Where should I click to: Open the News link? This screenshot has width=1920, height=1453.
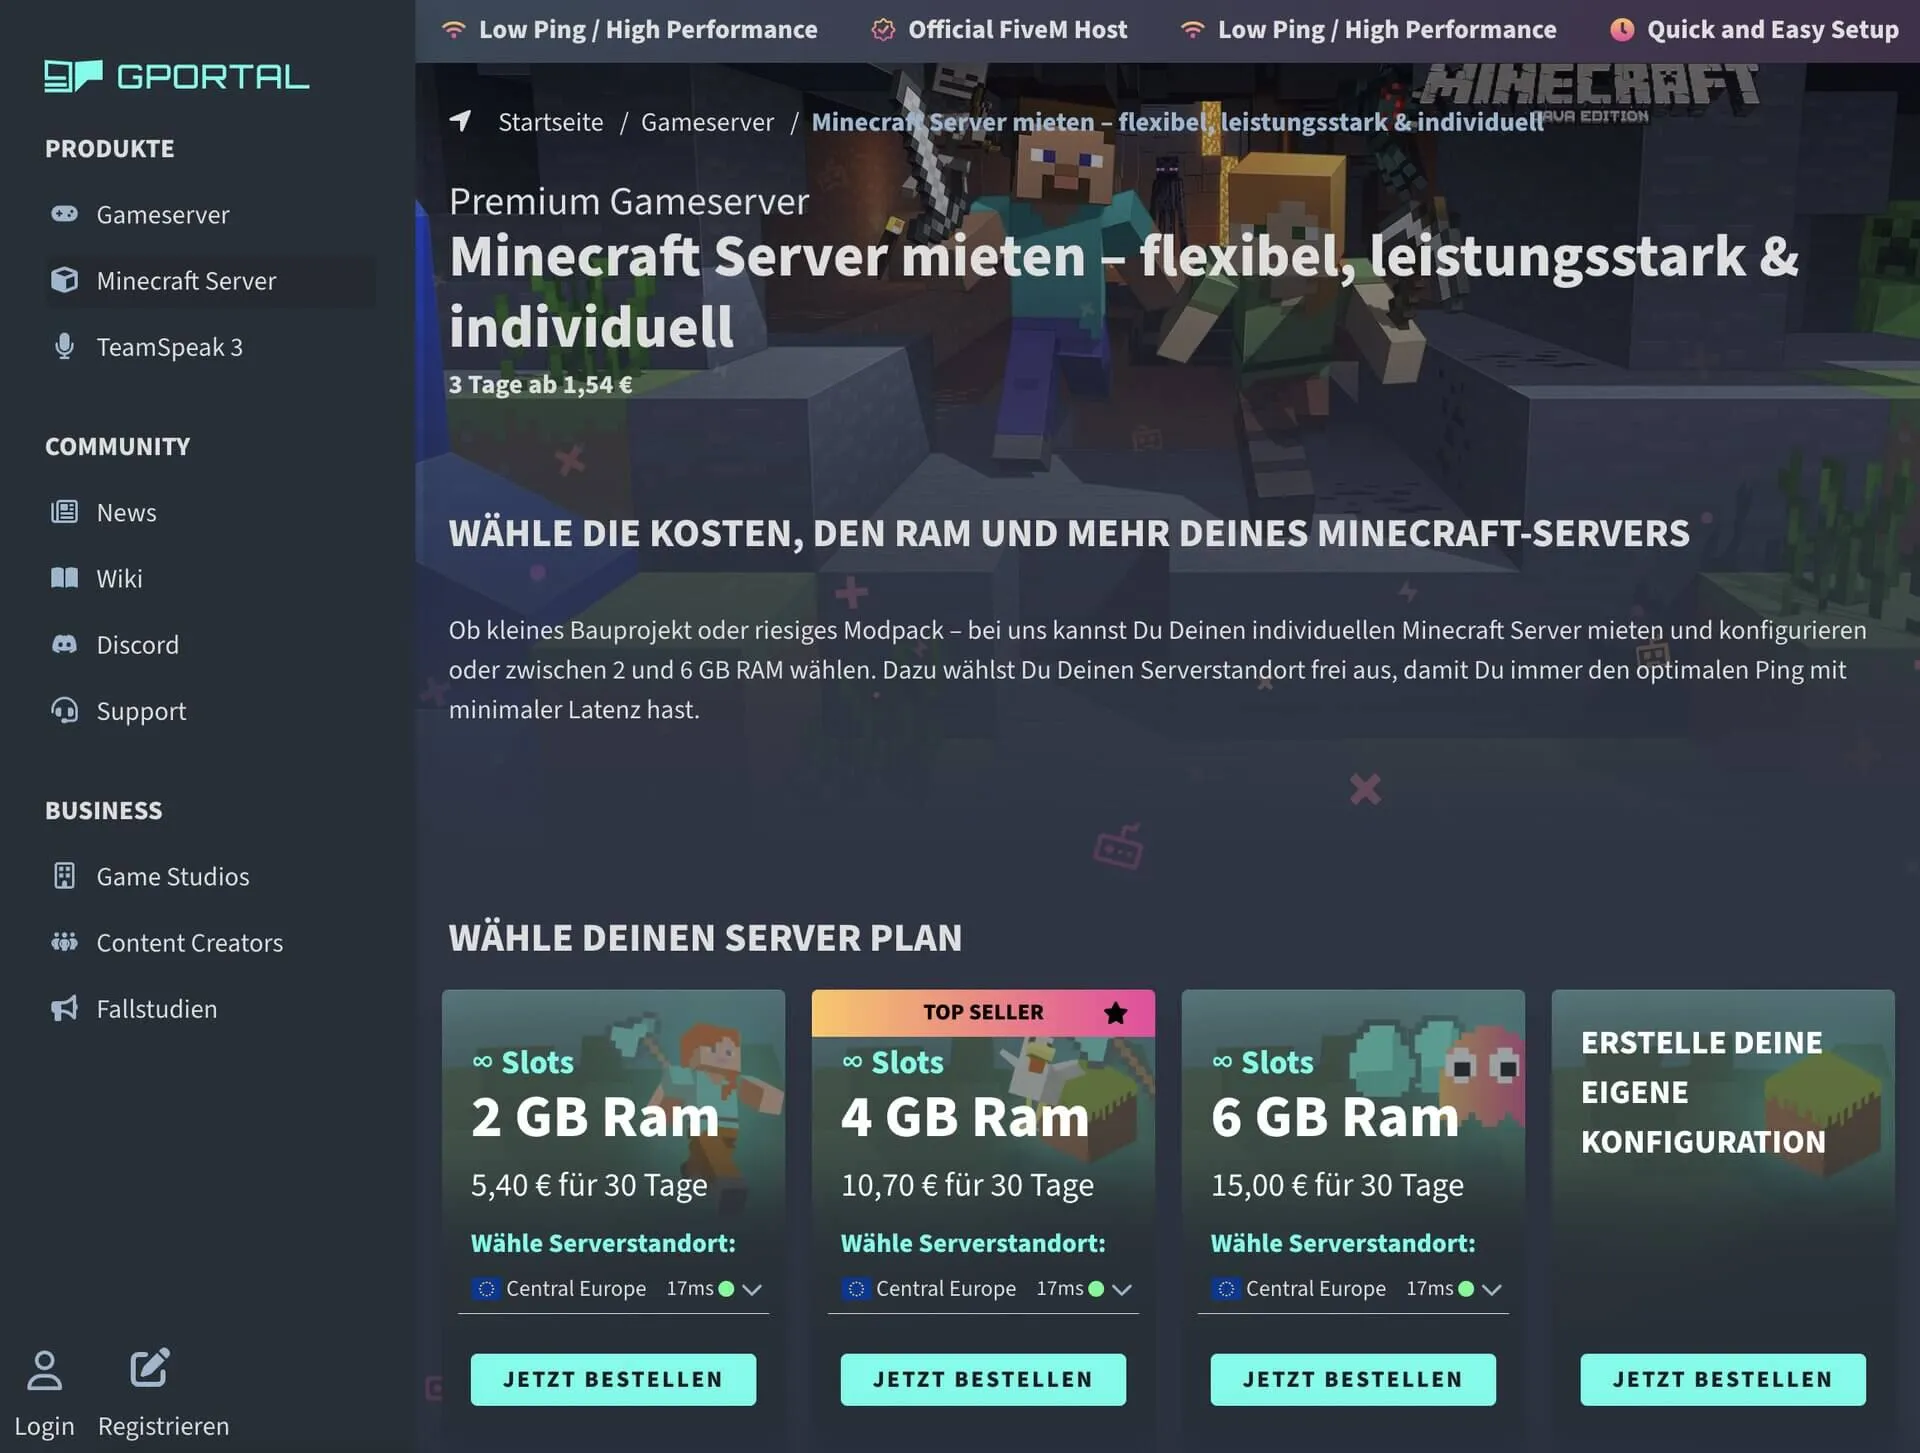pos(211,512)
